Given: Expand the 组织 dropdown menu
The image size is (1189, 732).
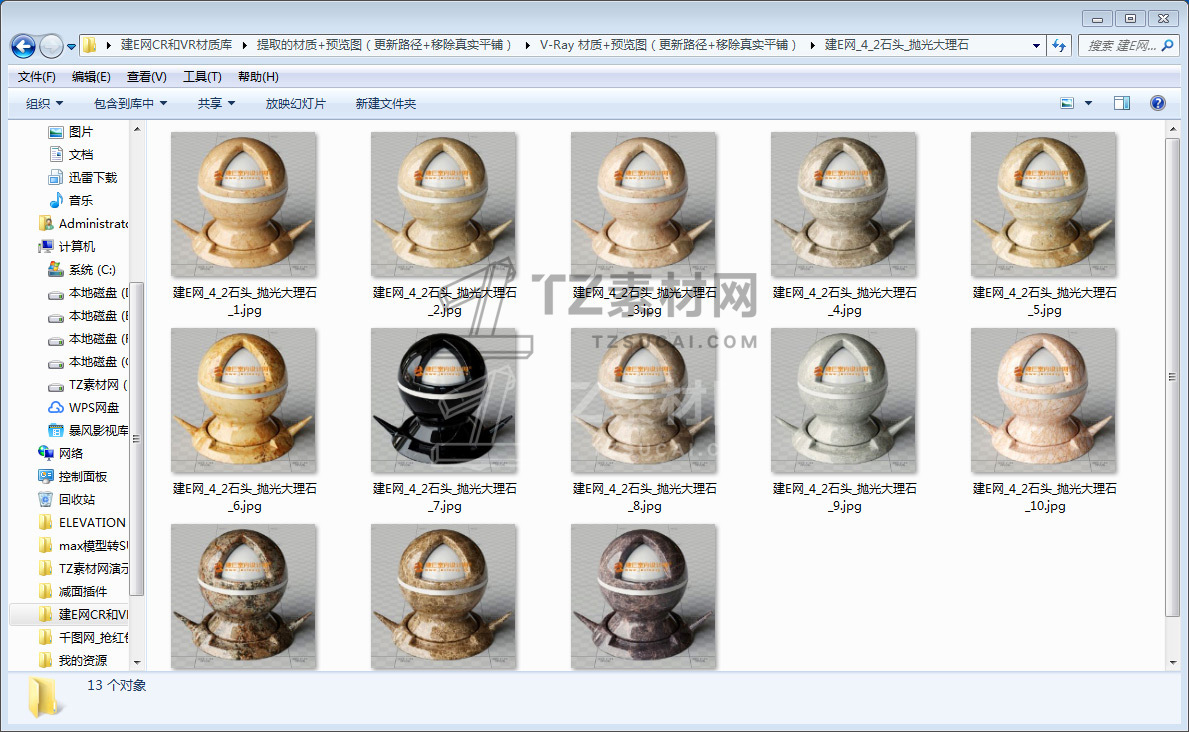Looking at the screenshot, I should click(44, 104).
